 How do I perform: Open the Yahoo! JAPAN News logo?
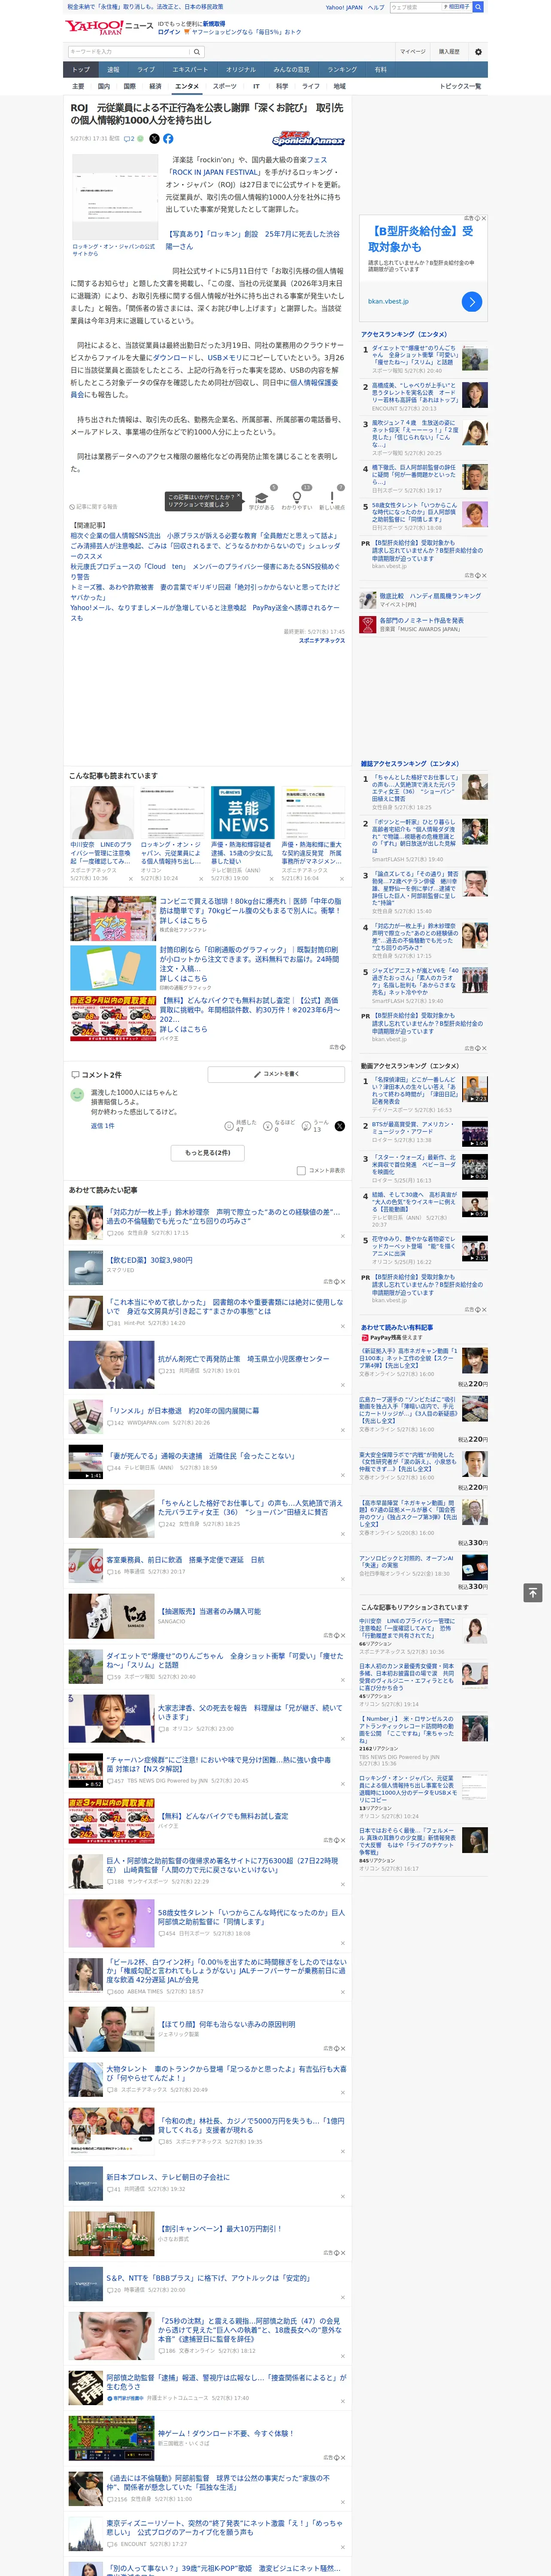point(109,27)
